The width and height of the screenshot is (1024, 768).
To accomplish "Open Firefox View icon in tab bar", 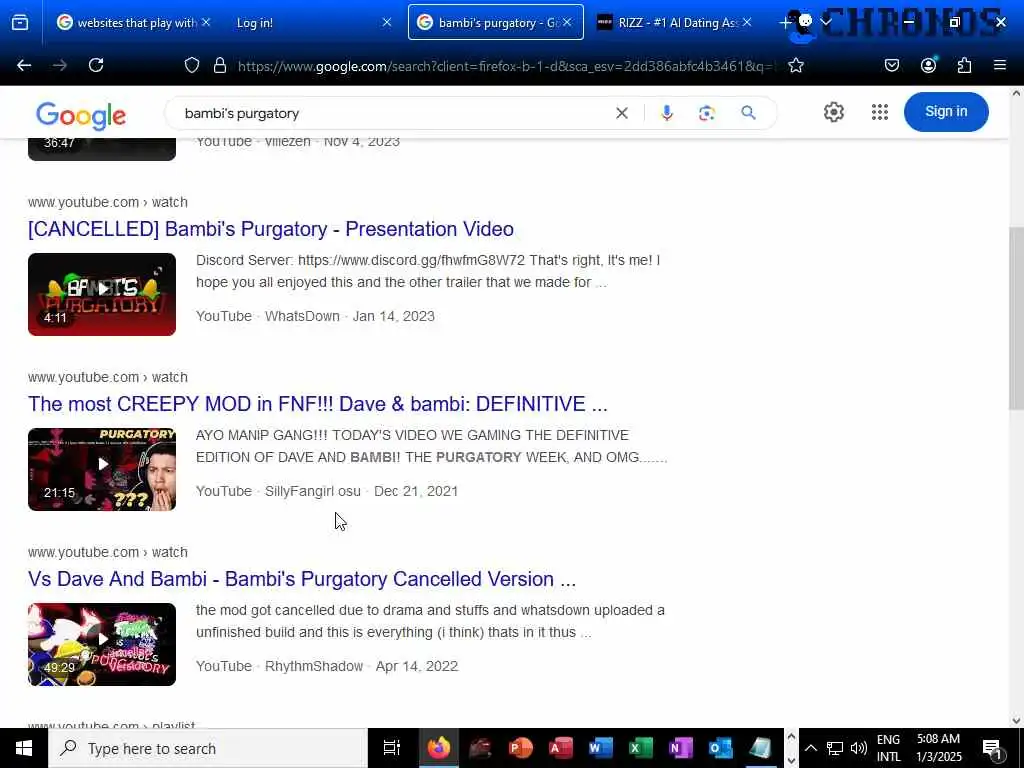I will pos(20,23).
